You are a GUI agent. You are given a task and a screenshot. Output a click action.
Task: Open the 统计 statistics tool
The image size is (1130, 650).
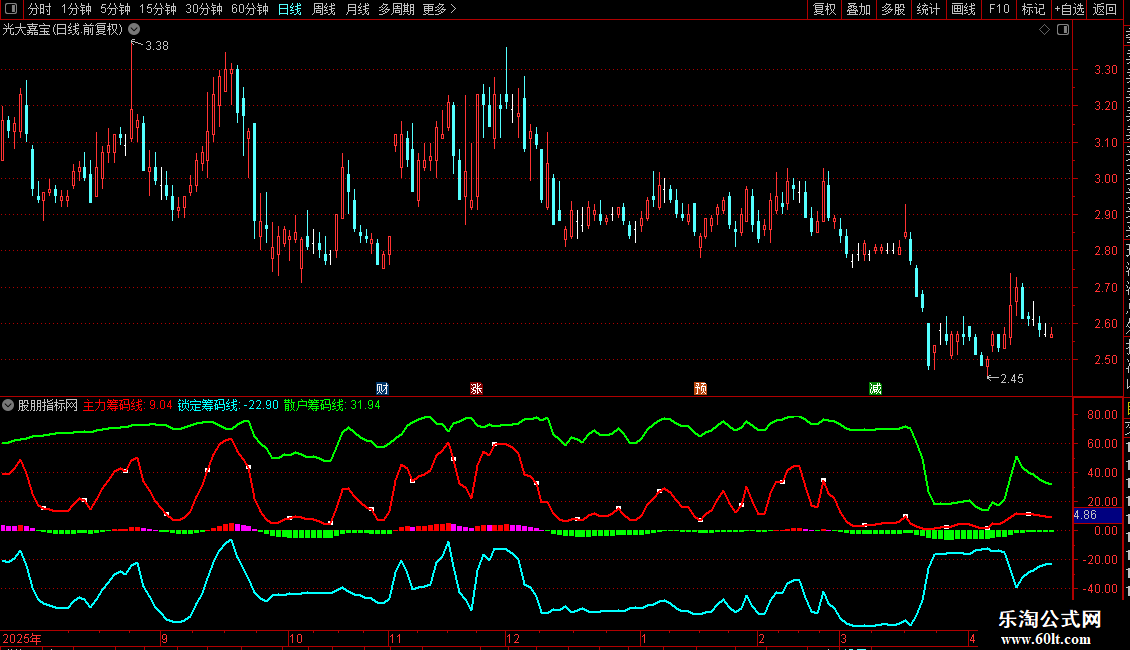click(928, 9)
